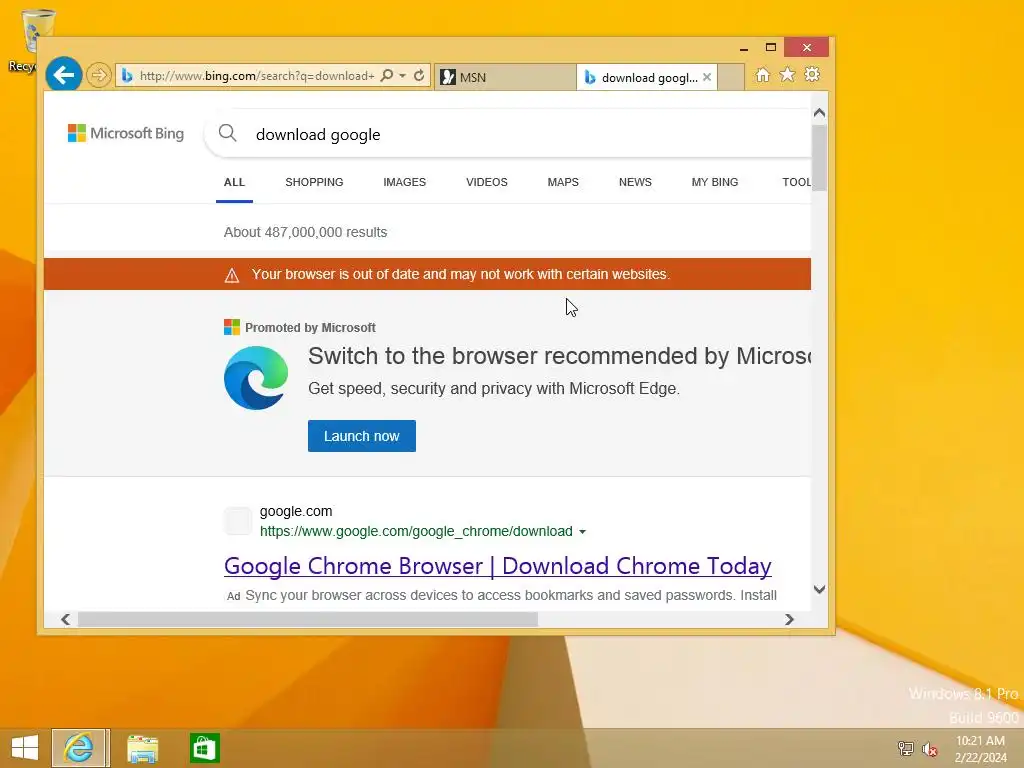
Task: Select the Recycle Bin desktop icon
Action: pos(31,39)
